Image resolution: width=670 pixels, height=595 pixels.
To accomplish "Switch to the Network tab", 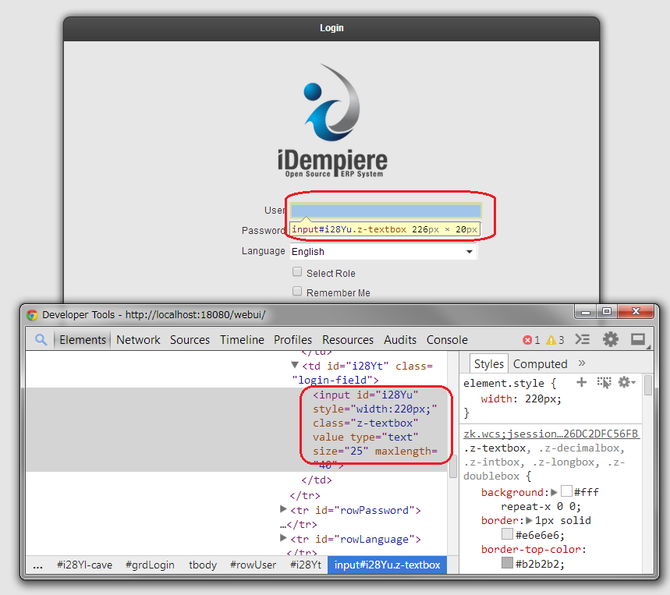I will 138,340.
